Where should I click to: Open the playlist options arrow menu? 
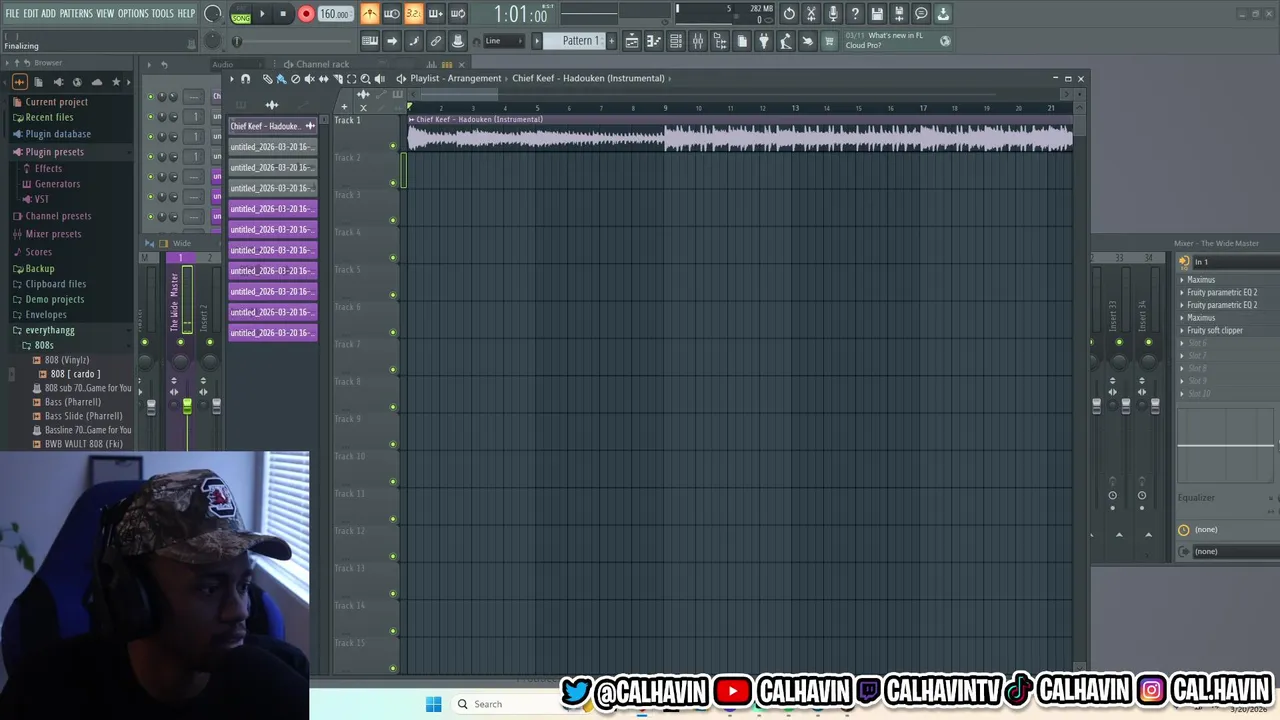click(x=232, y=79)
